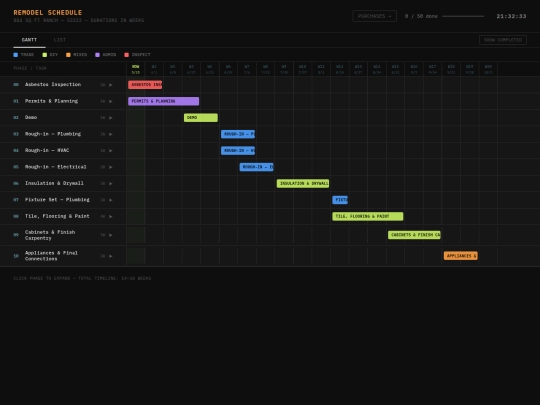Expand the Tile, Flooring & Paint phase arrow
Screen dimensions: 540x405
tap(111, 216)
